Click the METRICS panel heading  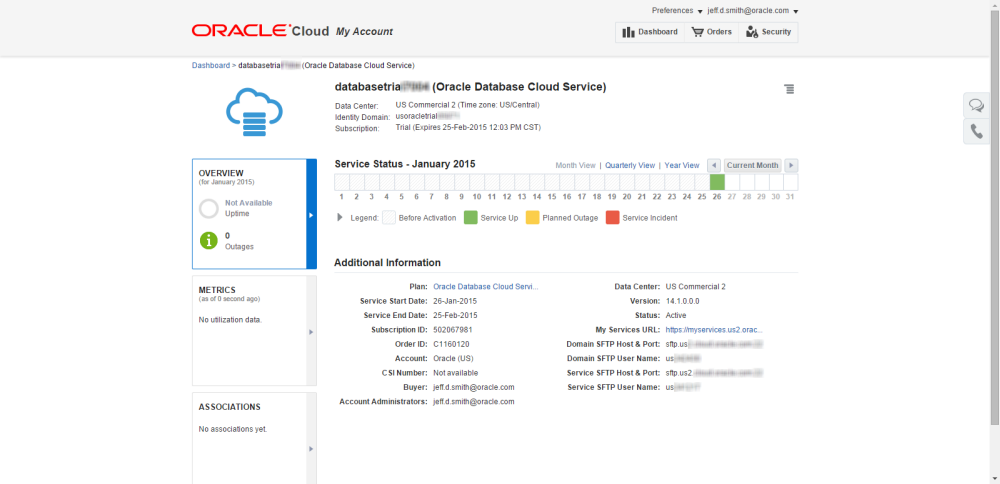click(x=217, y=290)
